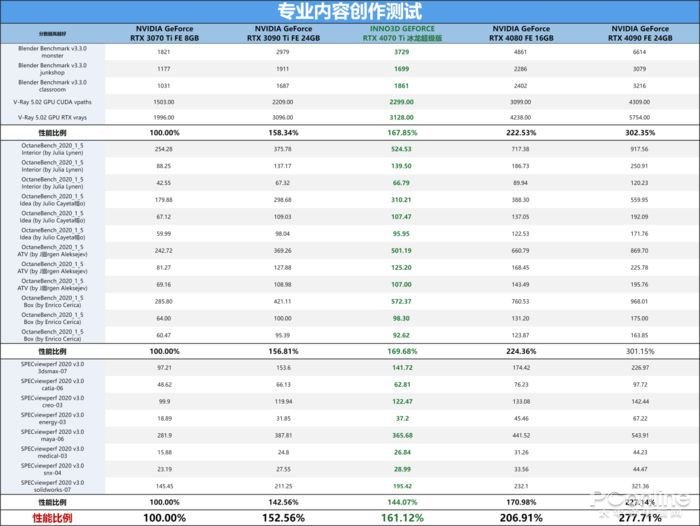Click the SPECviewperf 2020 v3.0 solidworks-07 label
The width and height of the screenshot is (700, 526).
52,486
